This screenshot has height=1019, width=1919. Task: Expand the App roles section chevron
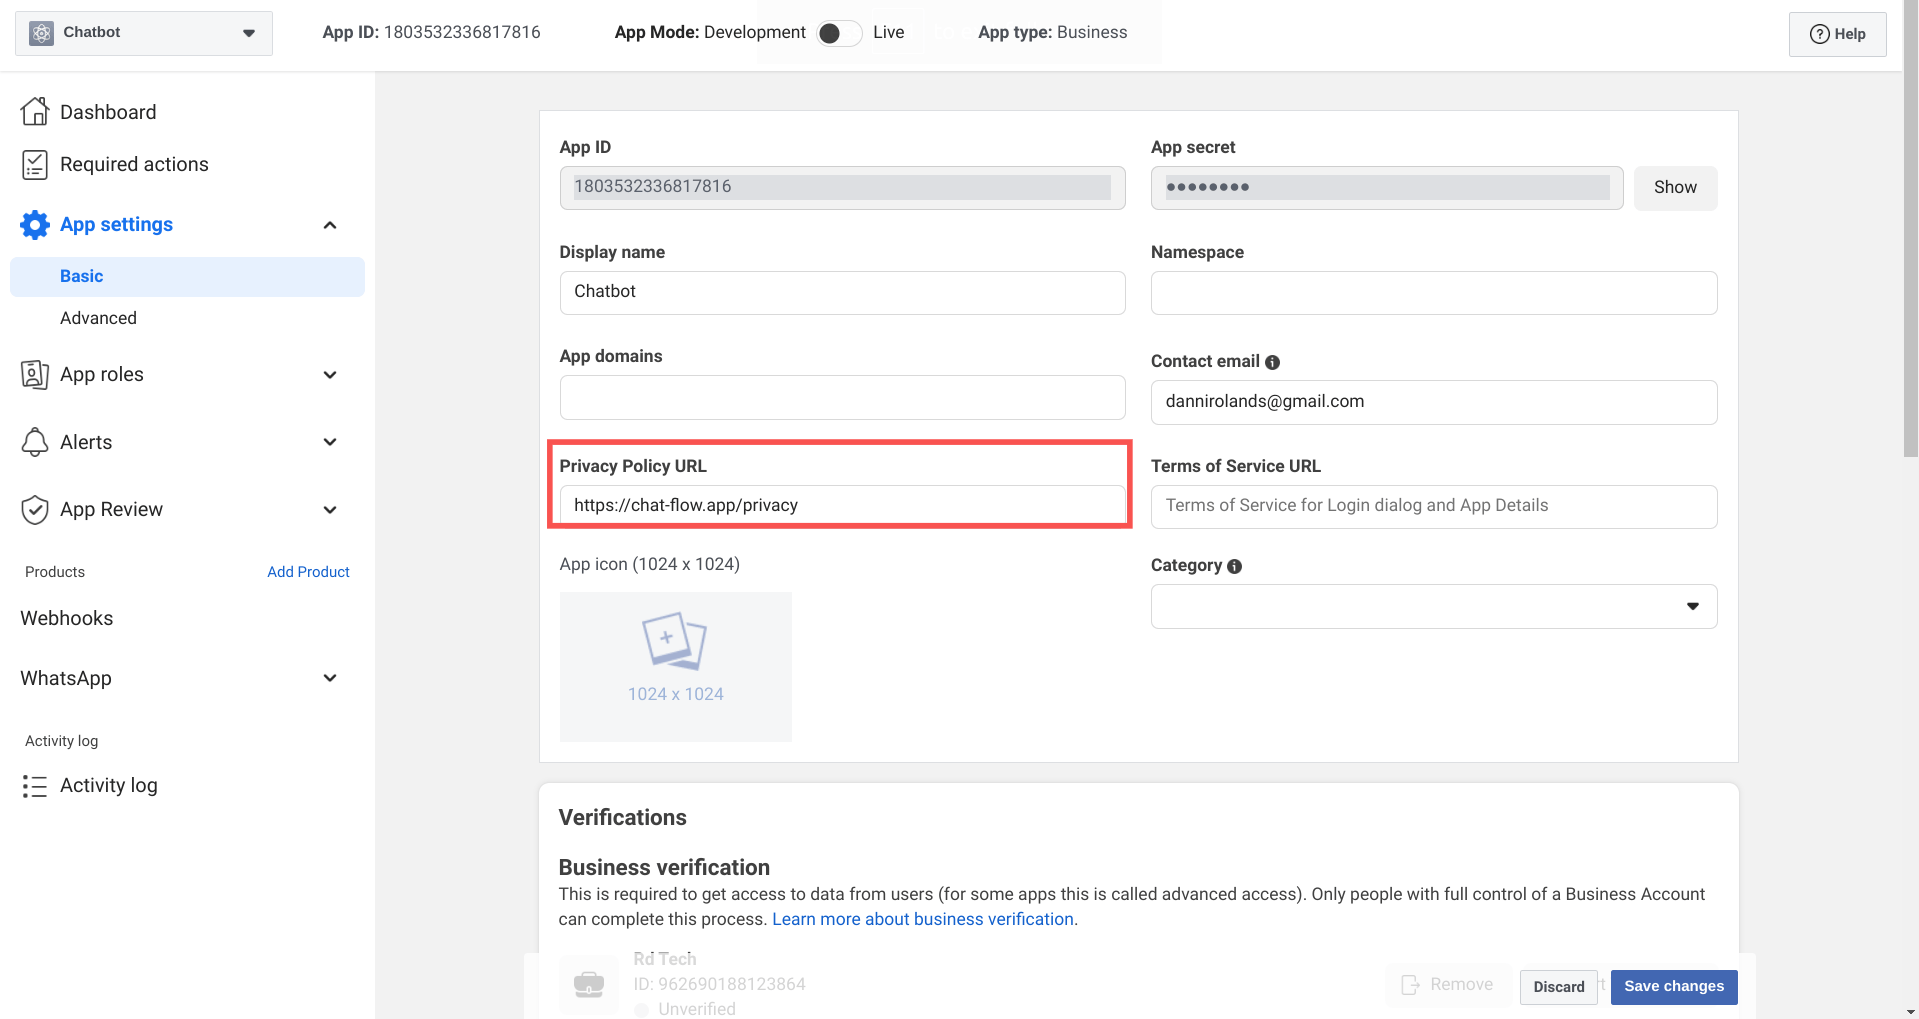330,375
